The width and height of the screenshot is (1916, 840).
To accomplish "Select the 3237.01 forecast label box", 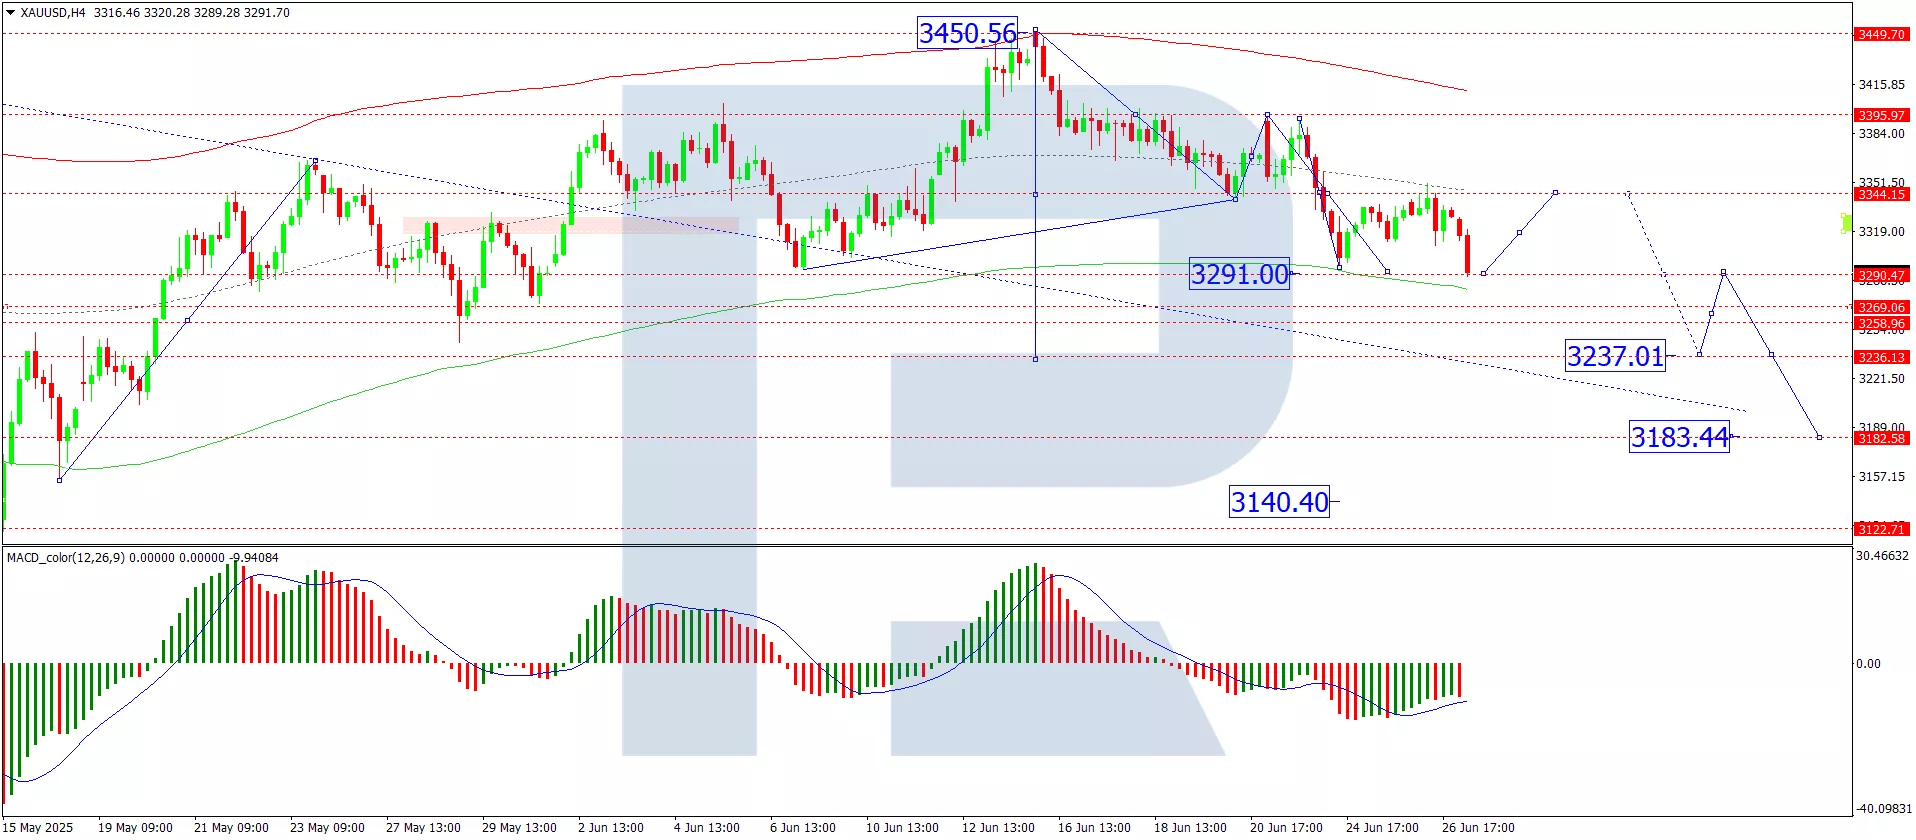I will point(1615,356).
